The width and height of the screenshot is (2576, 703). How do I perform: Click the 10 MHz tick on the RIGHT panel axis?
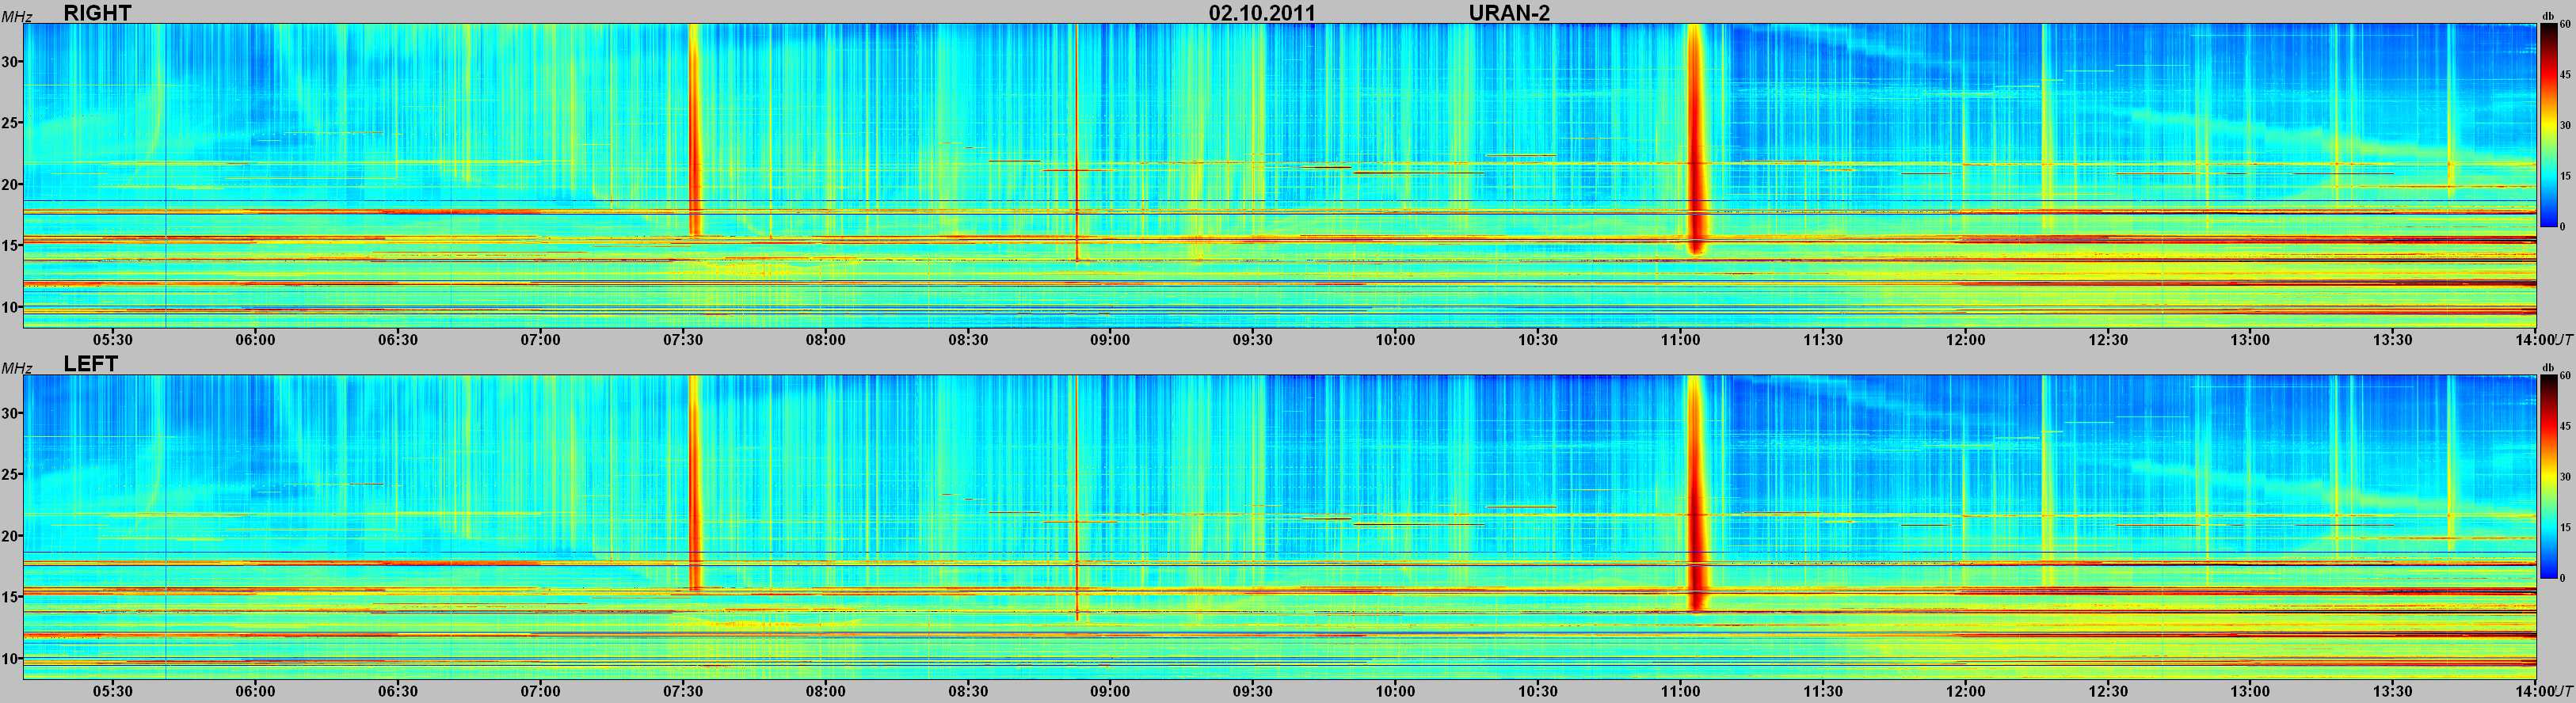tap(11, 308)
